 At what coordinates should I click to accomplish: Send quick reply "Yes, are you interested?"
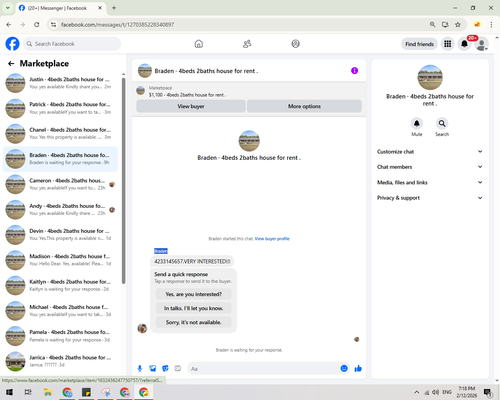194,294
